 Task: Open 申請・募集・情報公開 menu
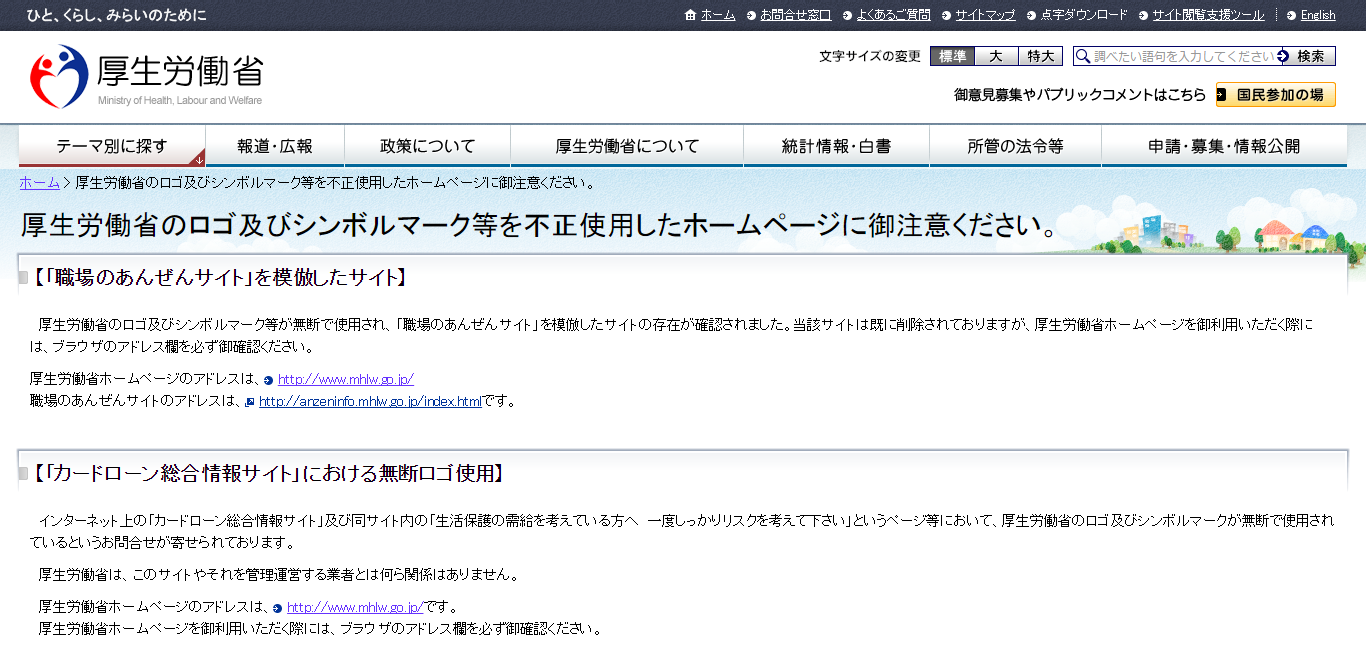point(1224,146)
